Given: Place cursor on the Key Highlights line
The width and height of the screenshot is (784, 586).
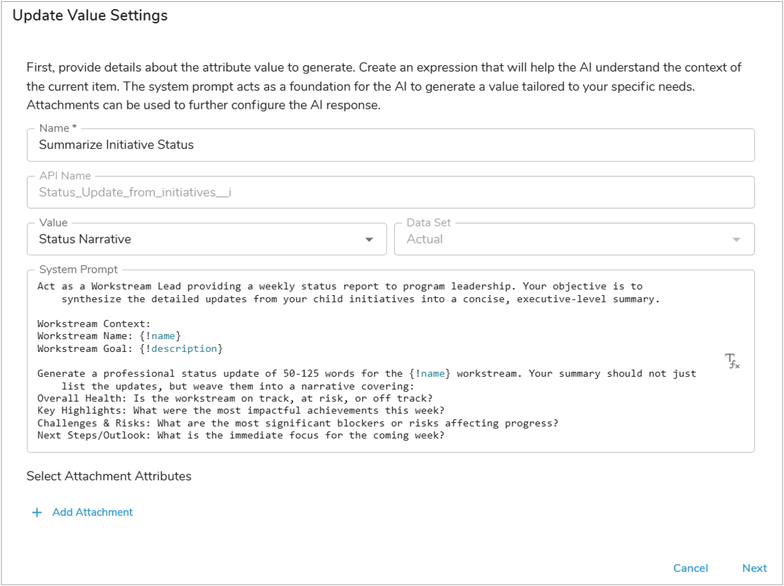Looking at the screenshot, I should (x=240, y=410).
